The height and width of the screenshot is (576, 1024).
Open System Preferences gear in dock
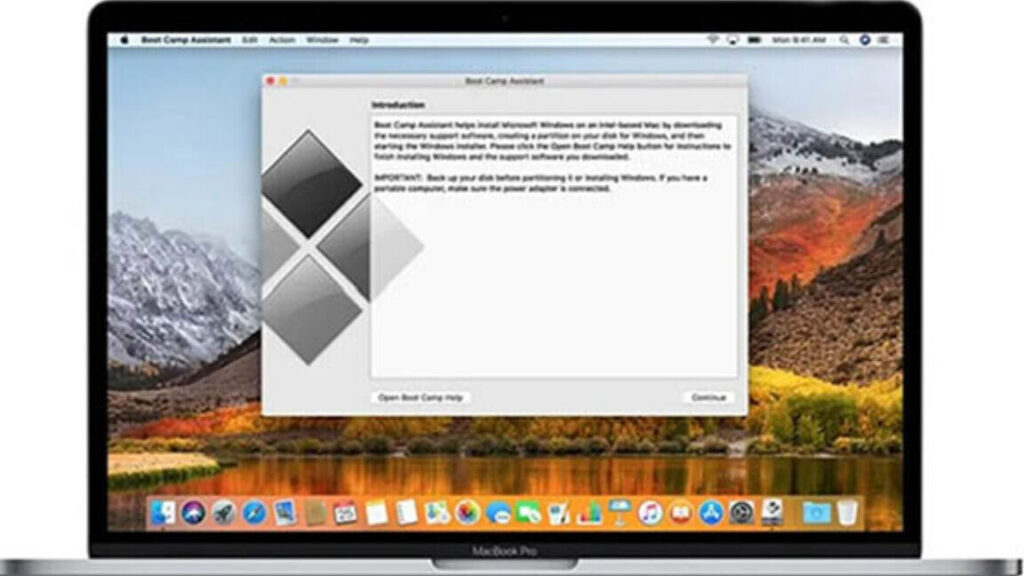[x=741, y=513]
